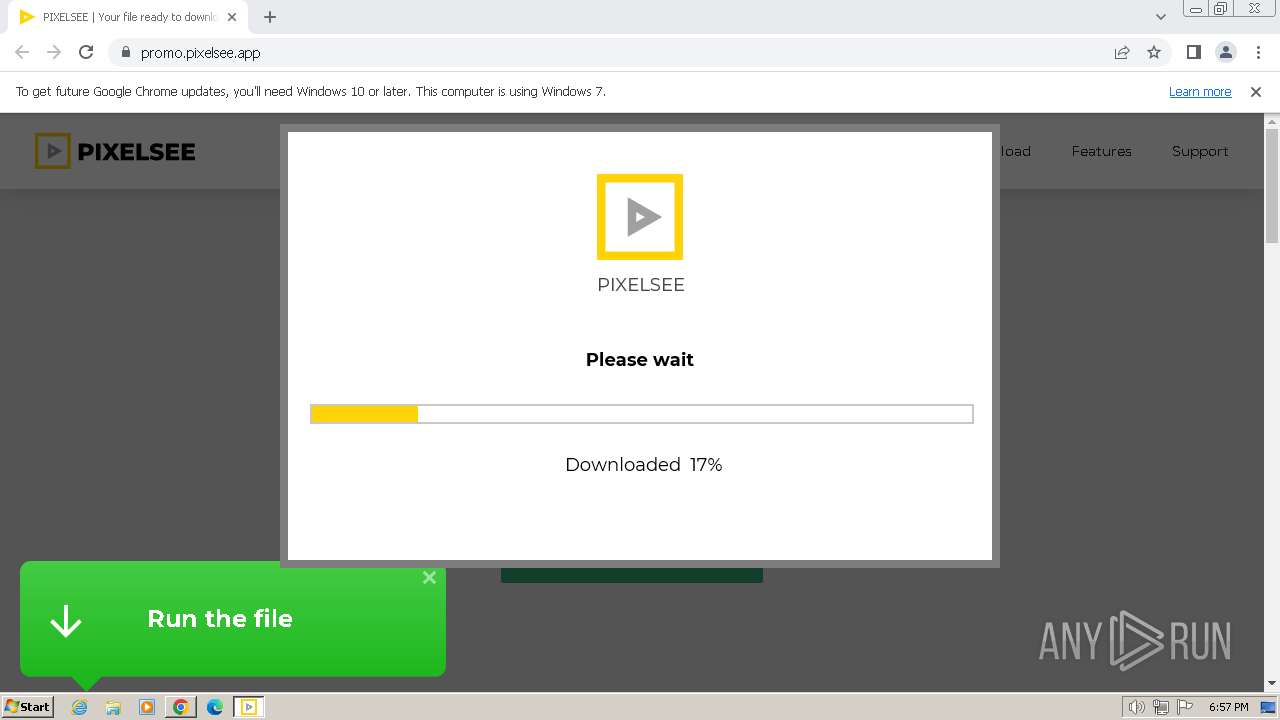Click the PIXELSEE play logo in dialog
This screenshot has height=720, width=1280.
[640, 217]
